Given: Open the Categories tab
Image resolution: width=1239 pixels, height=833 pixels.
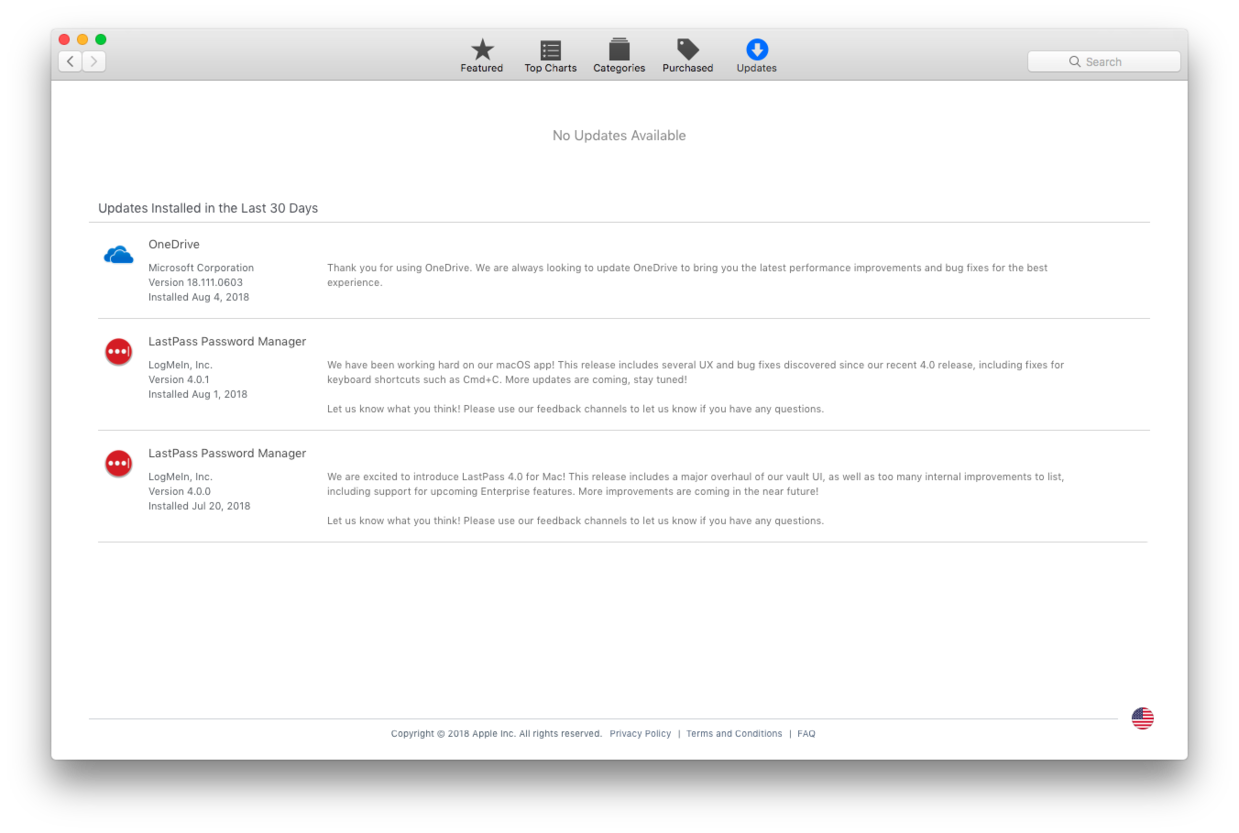Looking at the screenshot, I should pyautogui.click(x=619, y=56).
